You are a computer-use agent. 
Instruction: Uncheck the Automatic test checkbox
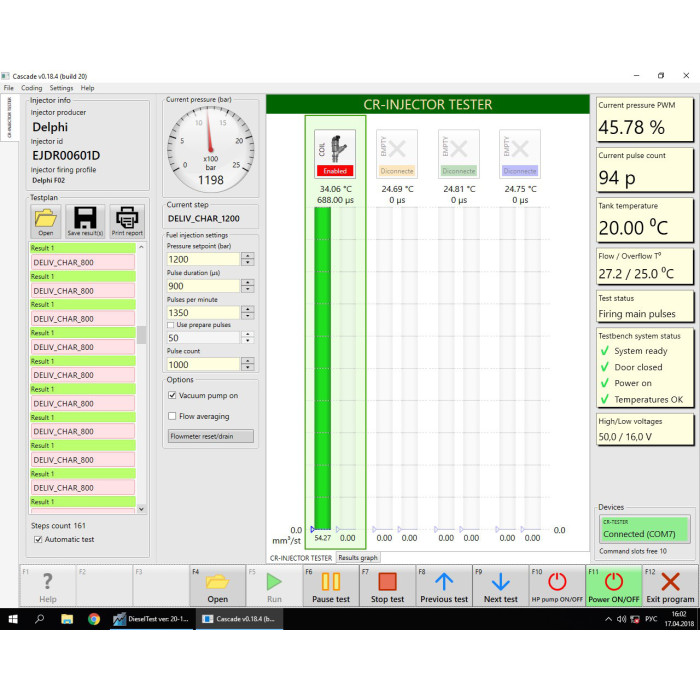pyautogui.click(x=38, y=539)
